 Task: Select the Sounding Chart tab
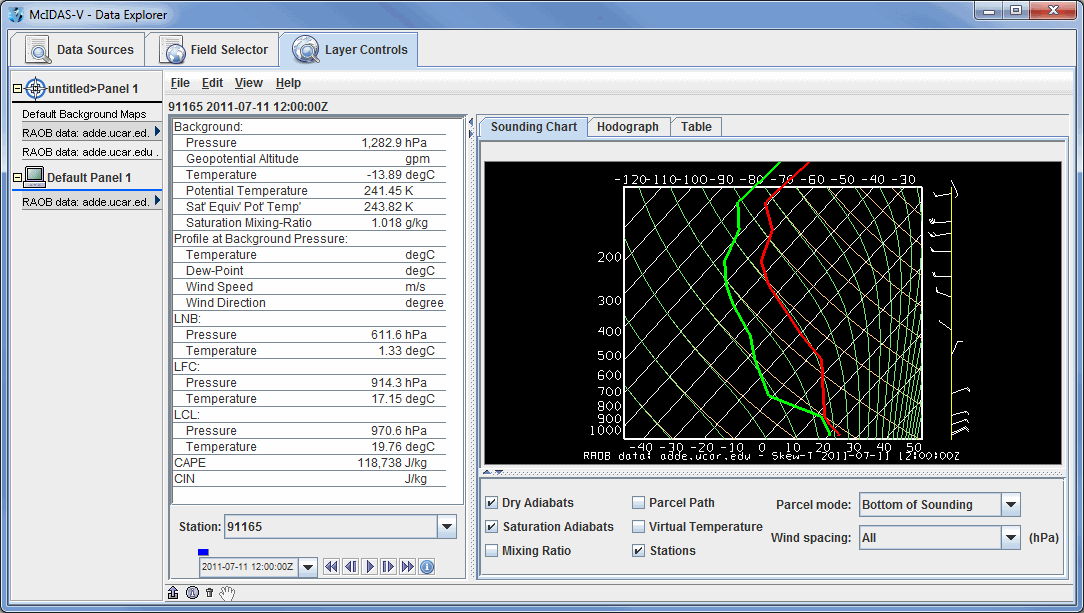(533, 126)
